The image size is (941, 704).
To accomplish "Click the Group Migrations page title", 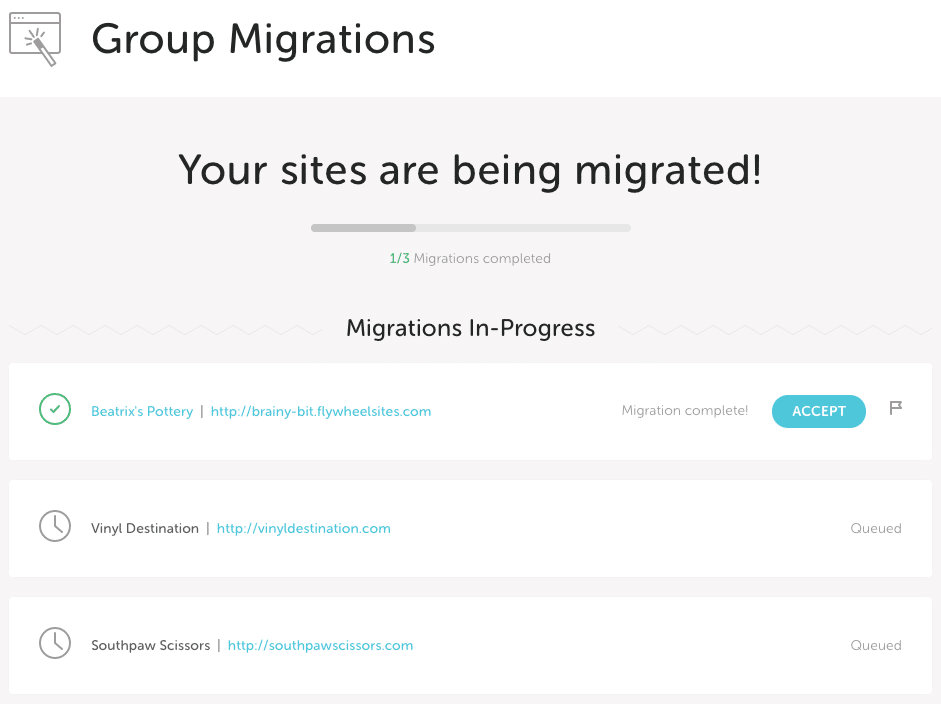I will 263,40.
